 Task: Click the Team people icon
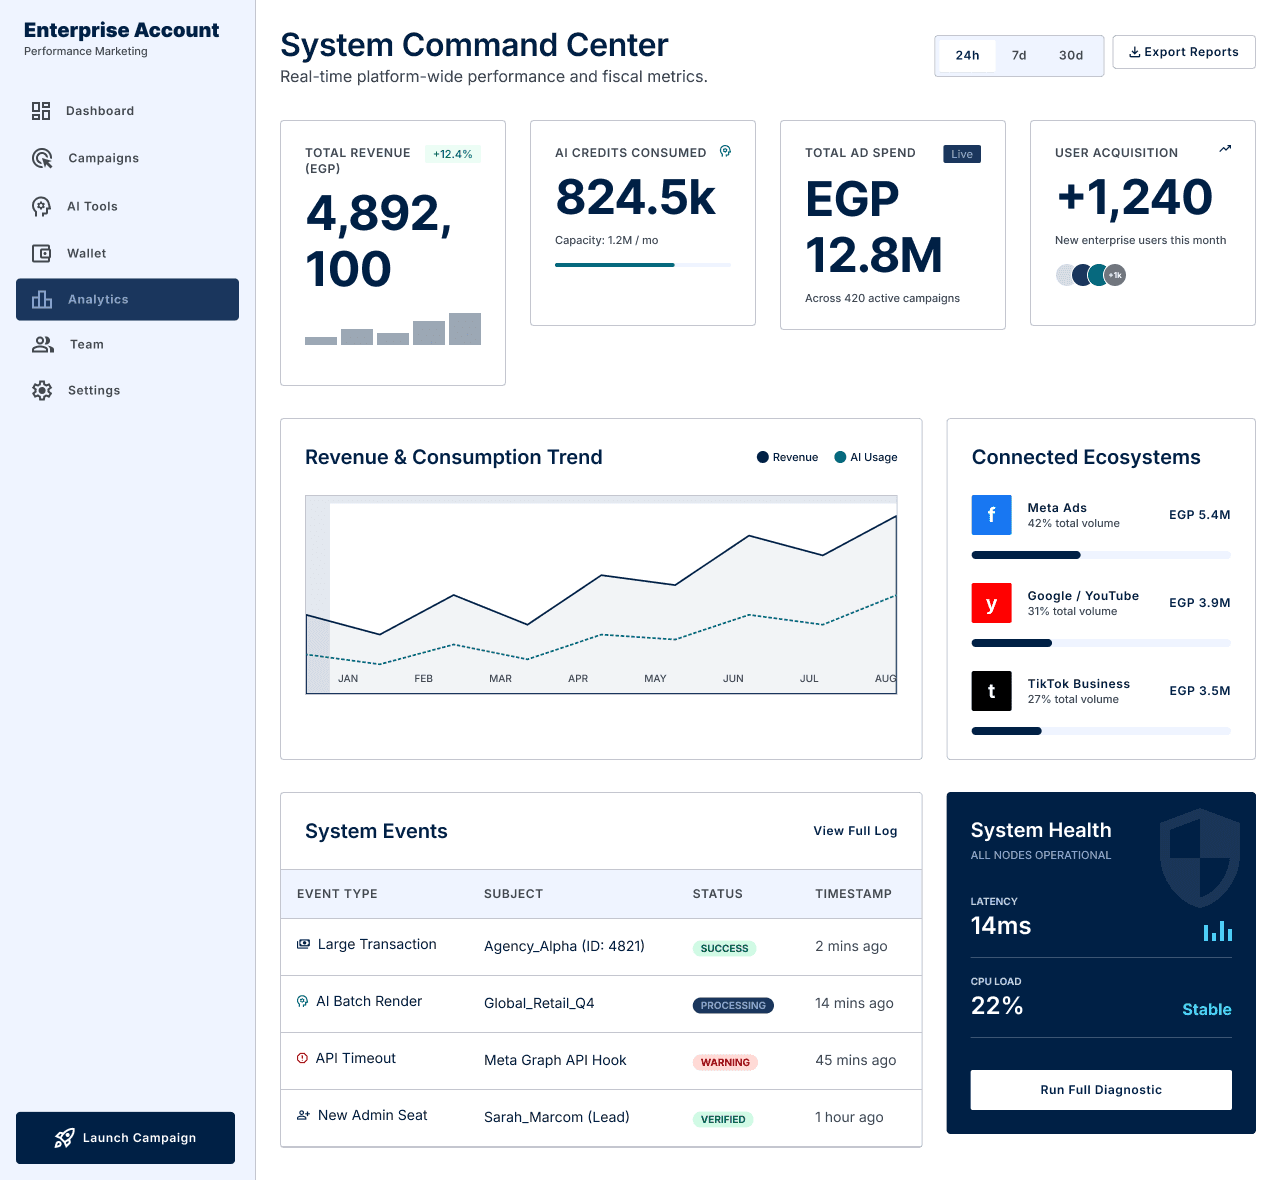(x=43, y=344)
